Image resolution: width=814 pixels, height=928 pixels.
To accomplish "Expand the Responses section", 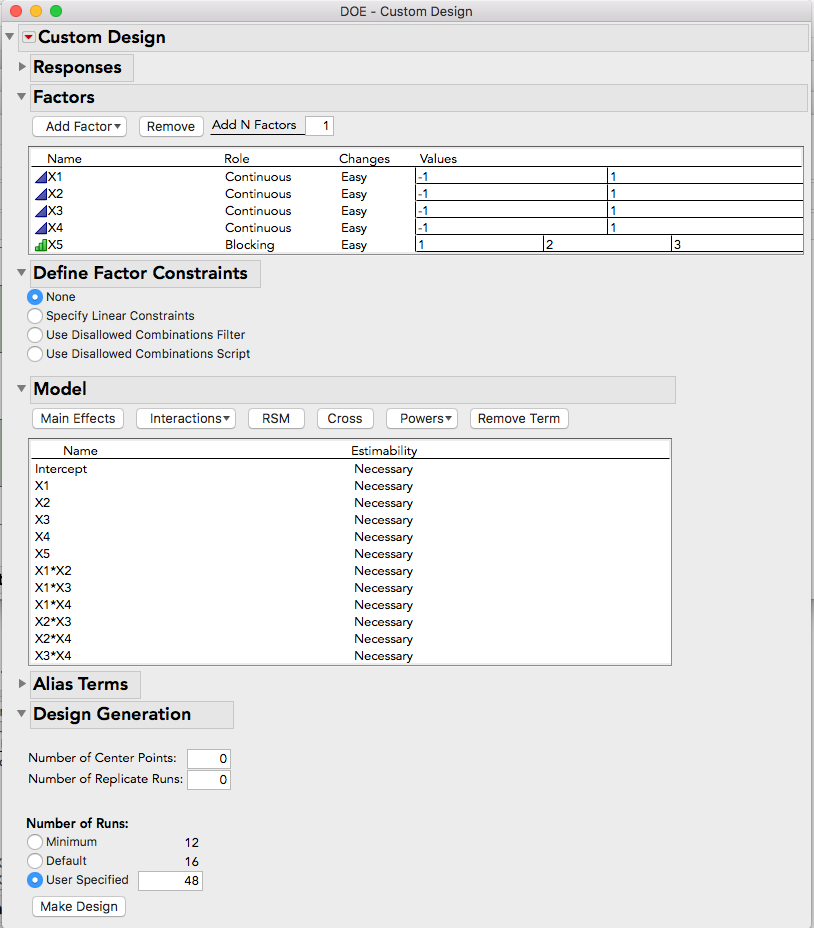I will click(x=22, y=66).
